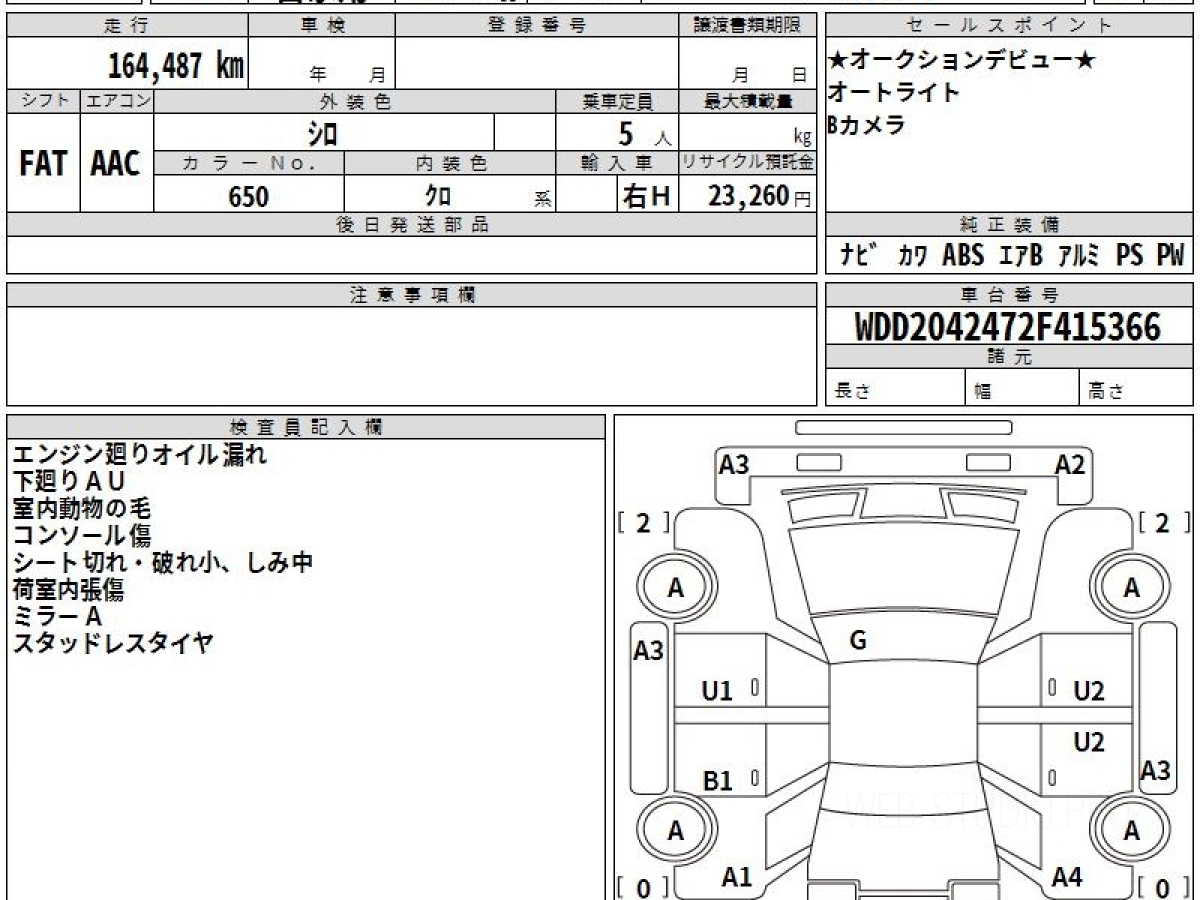Select inspector note ミラーA
Image resolution: width=1200 pixels, height=900 pixels.
coord(57,616)
